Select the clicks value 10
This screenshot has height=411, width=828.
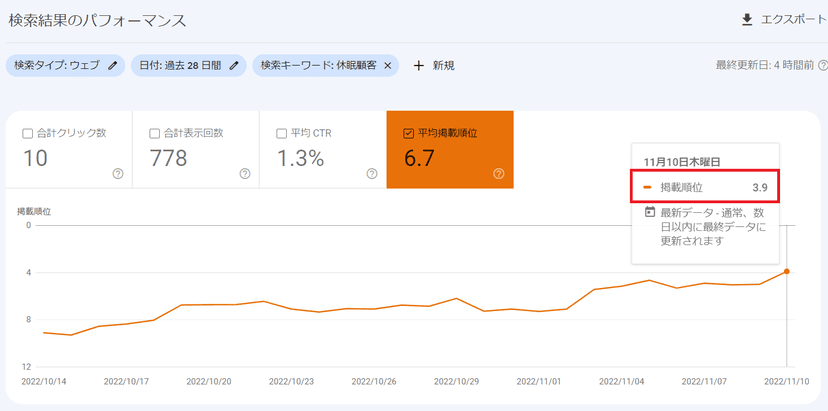(x=35, y=158)
